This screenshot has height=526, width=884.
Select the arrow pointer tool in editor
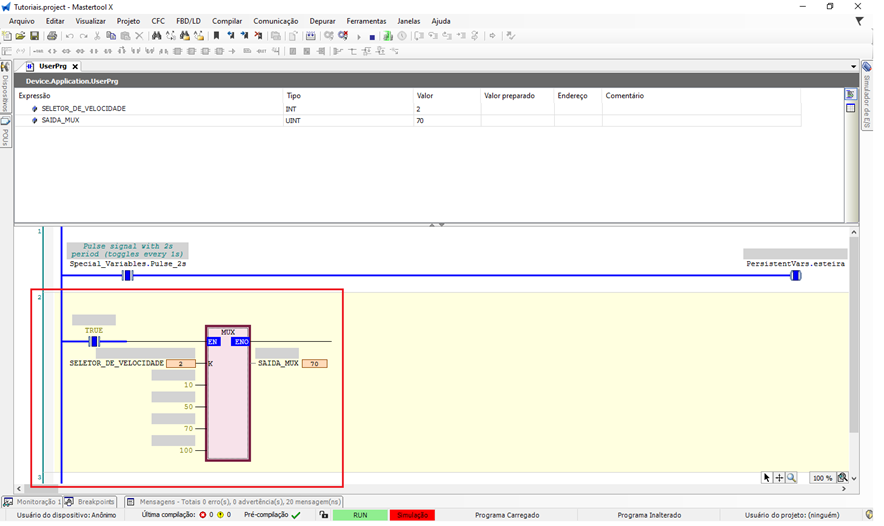[x=767, y=478]
